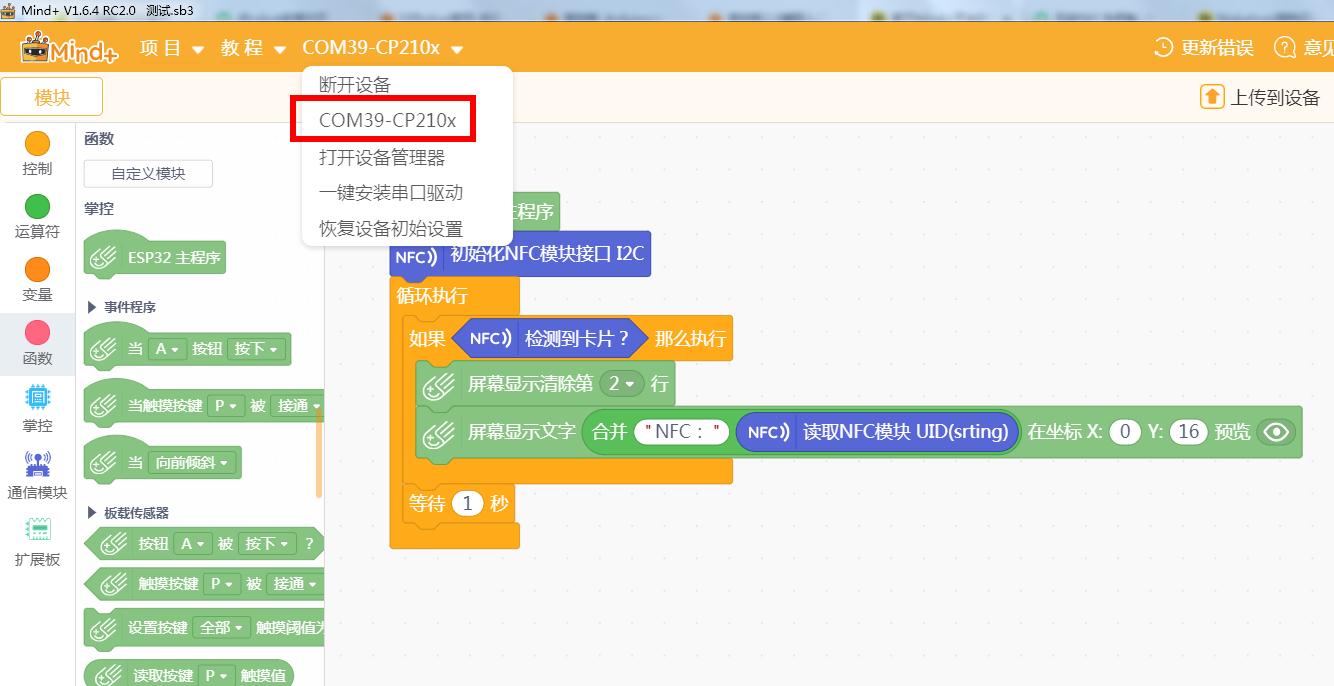Open 全部 dropdown in 设置按键 block
Viewport: 1334px width, 686px height.
click(222, 628)
